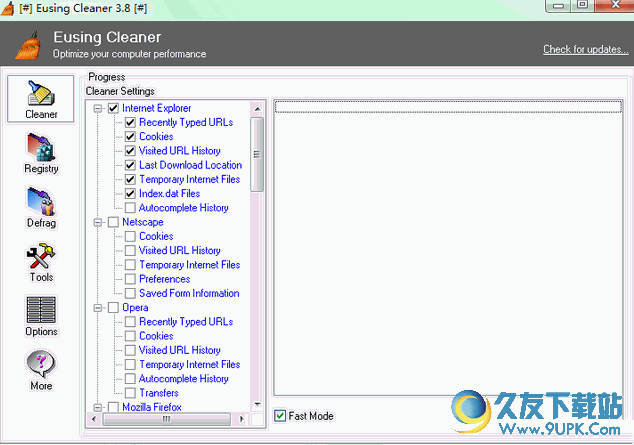Enable Opera Visited URL History checkbox
Screen dimensions: 634x445
(130, 350)
